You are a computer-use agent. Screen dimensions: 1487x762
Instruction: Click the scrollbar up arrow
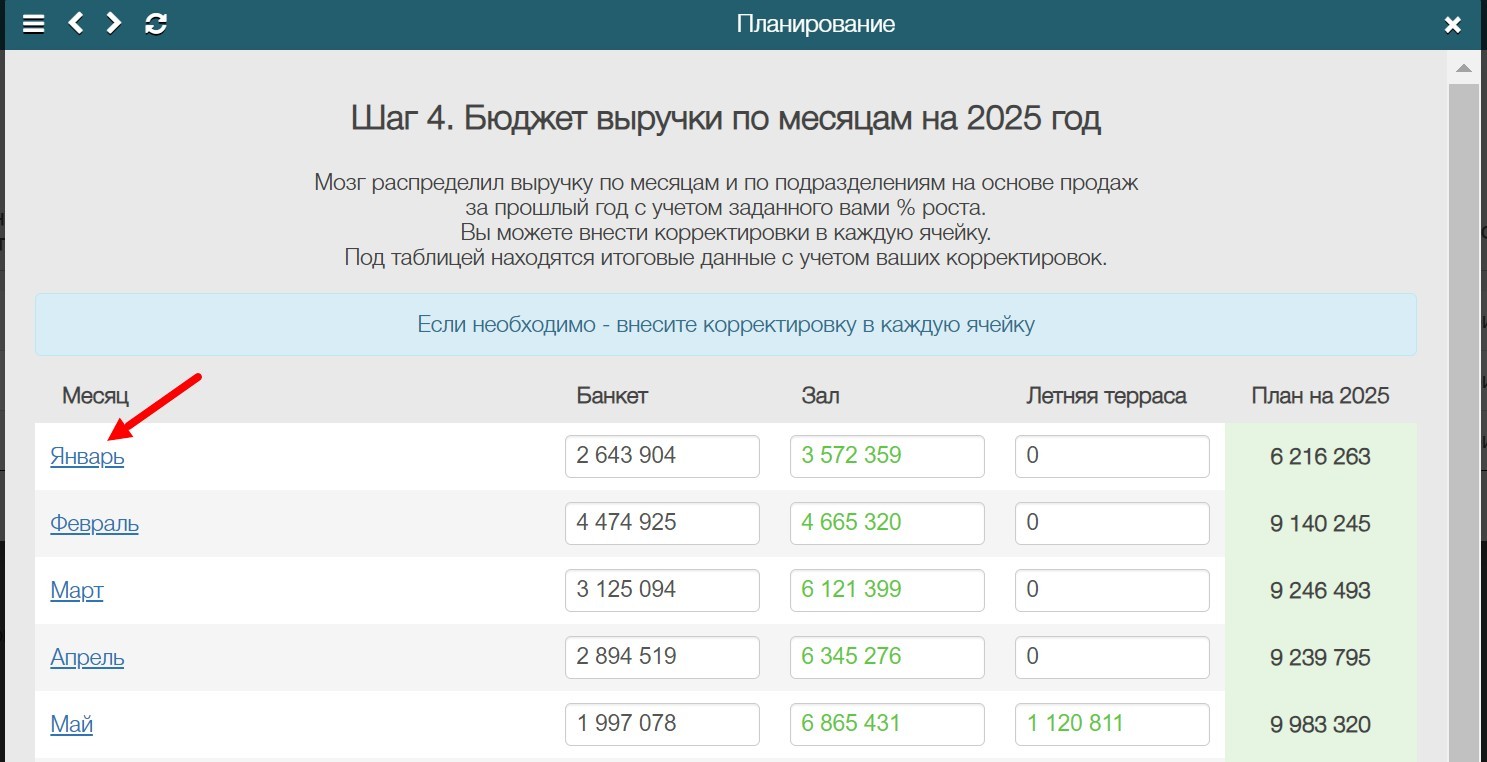pos(1463,69)
